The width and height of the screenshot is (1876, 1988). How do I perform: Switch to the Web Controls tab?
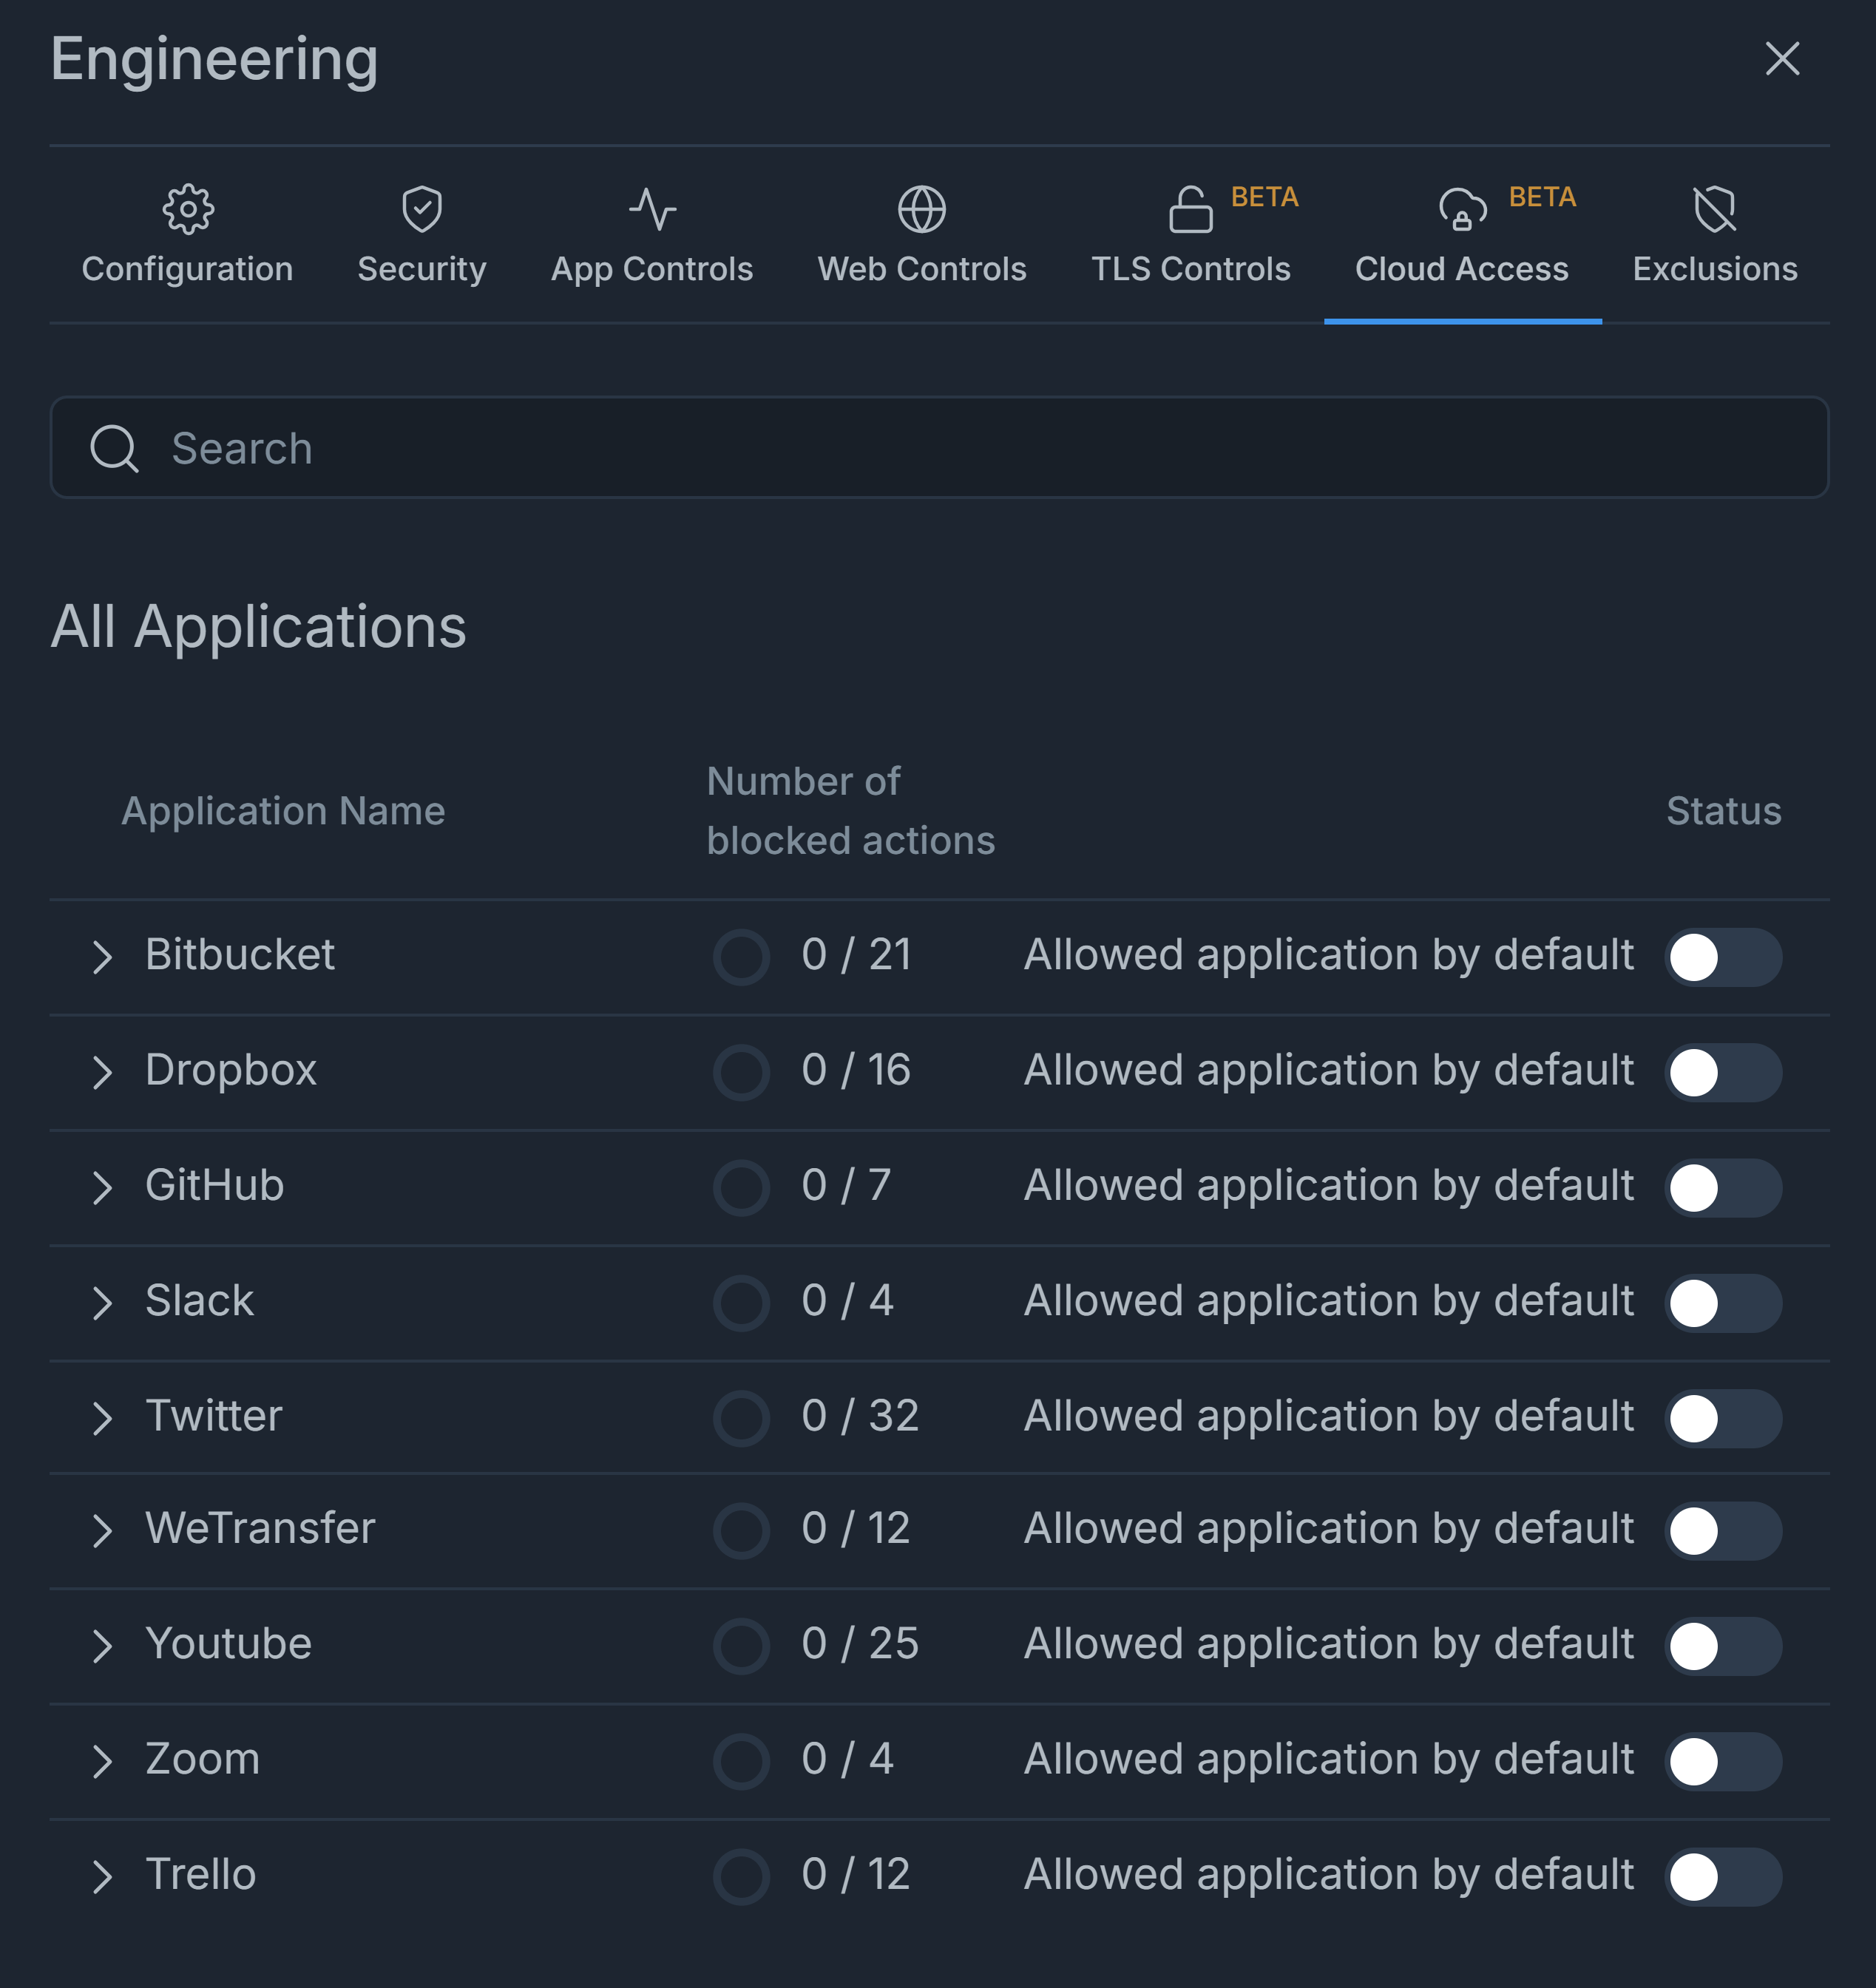click(x=921, y=268)
